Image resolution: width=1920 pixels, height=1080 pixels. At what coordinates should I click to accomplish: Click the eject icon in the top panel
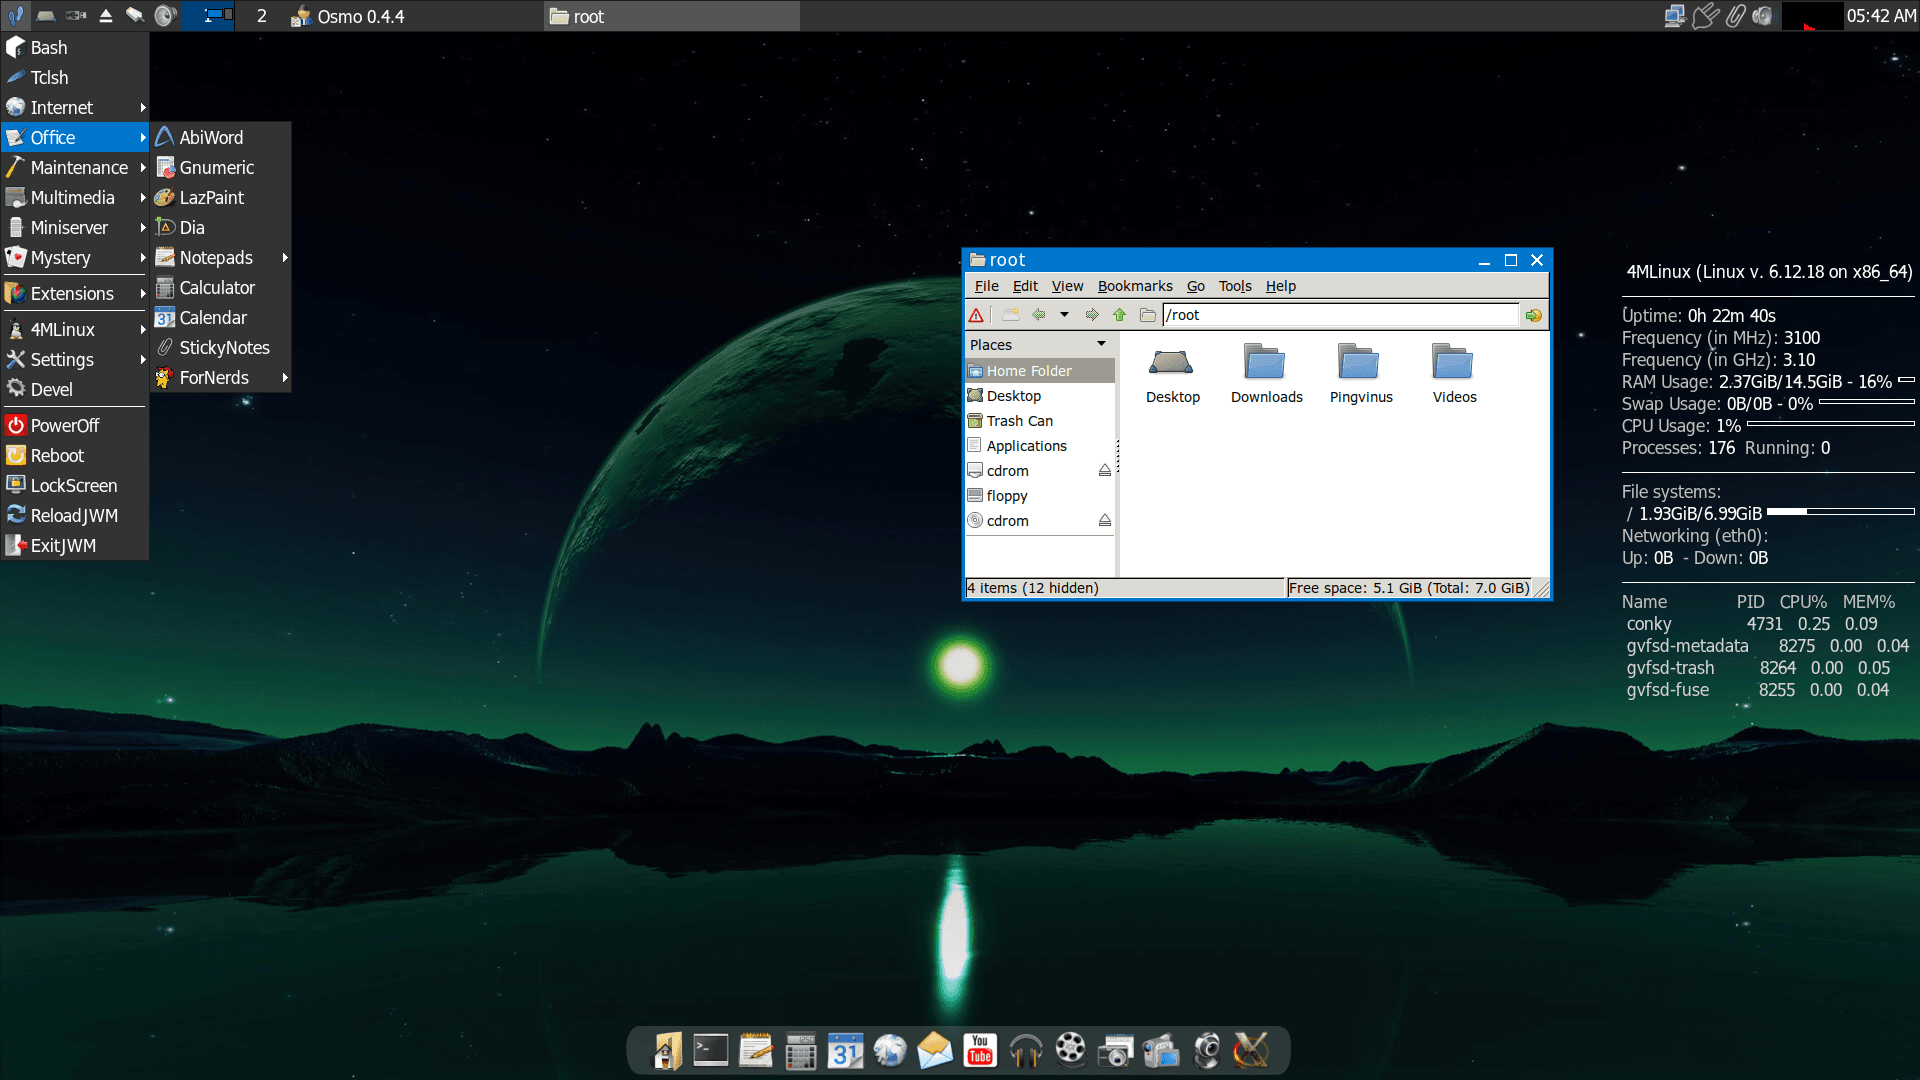(x=105, y=16)
